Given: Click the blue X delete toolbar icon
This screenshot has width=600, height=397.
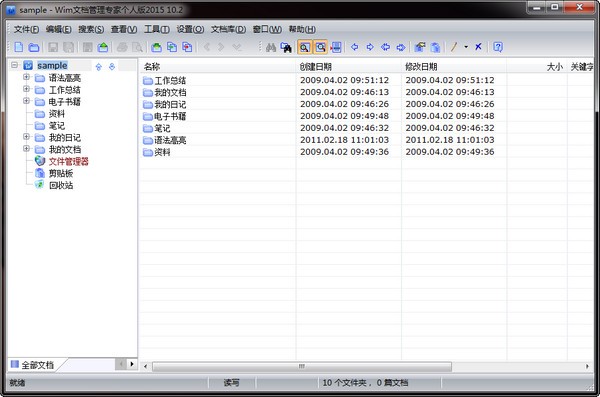Looking at the screenshot, I should [x=478, y=47].
